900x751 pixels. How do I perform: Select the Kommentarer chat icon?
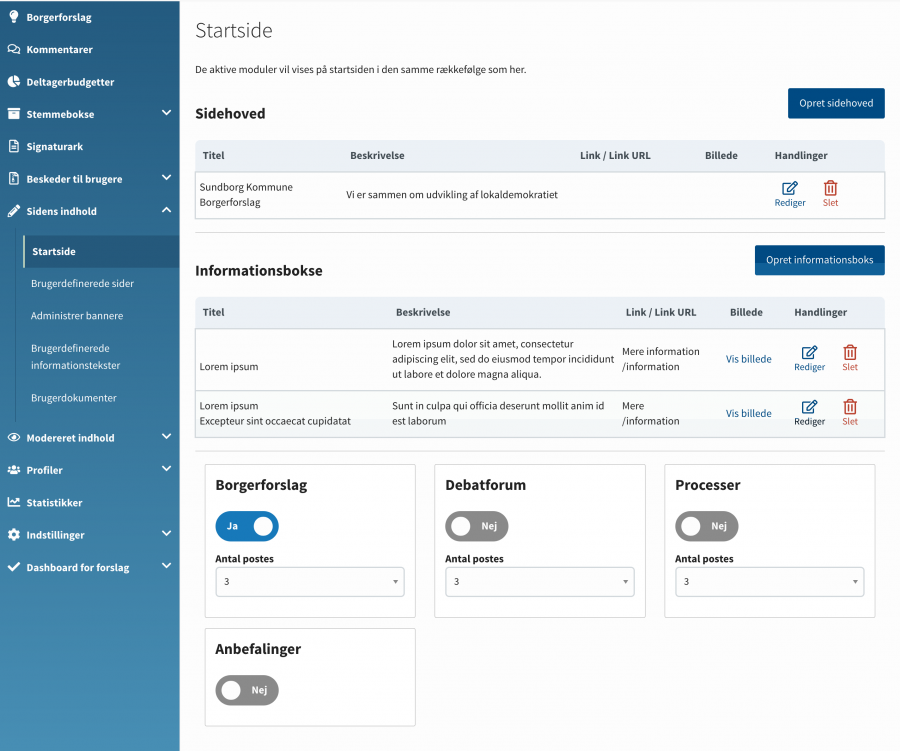[13, 48]
